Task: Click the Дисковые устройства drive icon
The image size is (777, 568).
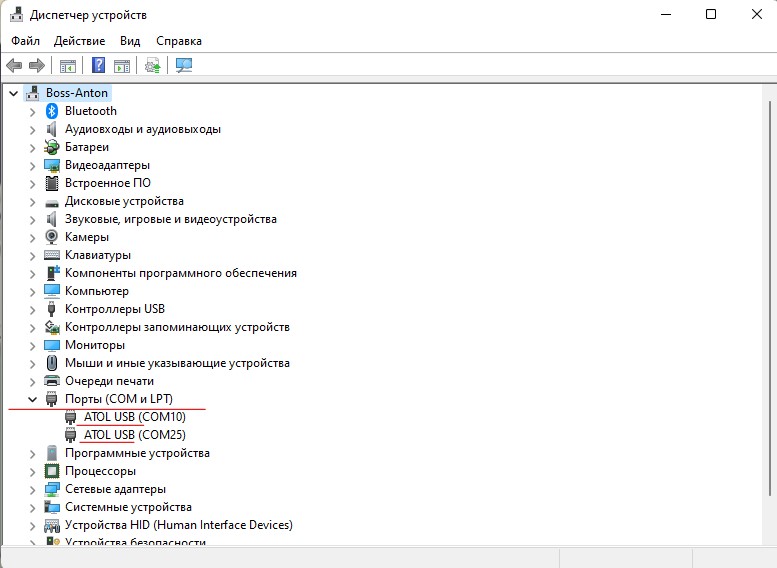Action: coord(52,202)
